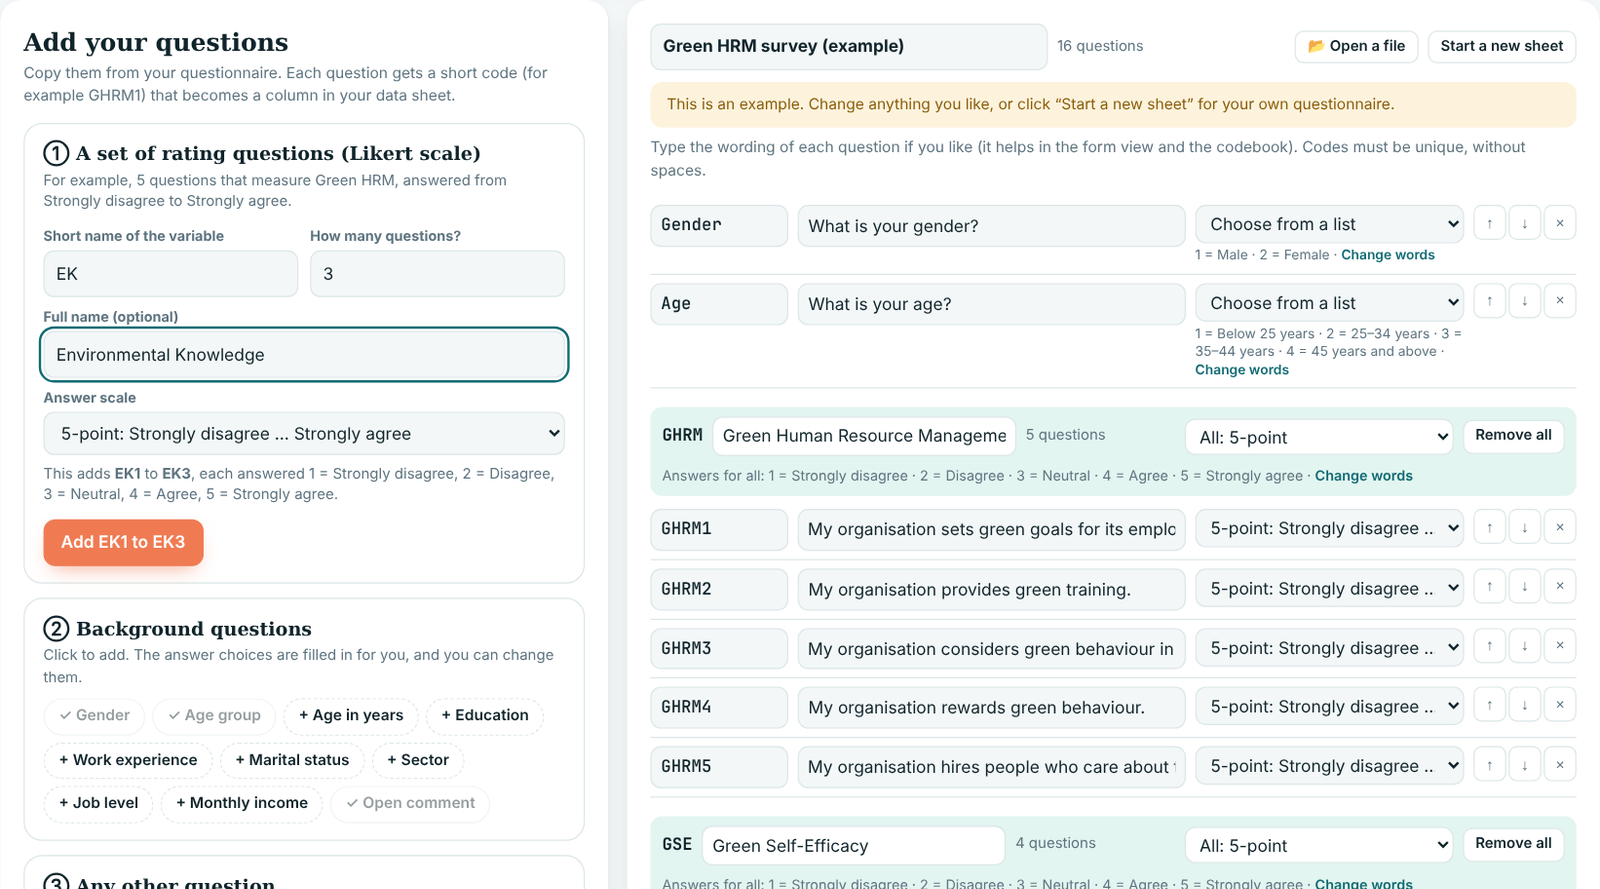Add the Education background question
Image resolution: width=1600 pixels, height=889 pixels.
[485, 715]
